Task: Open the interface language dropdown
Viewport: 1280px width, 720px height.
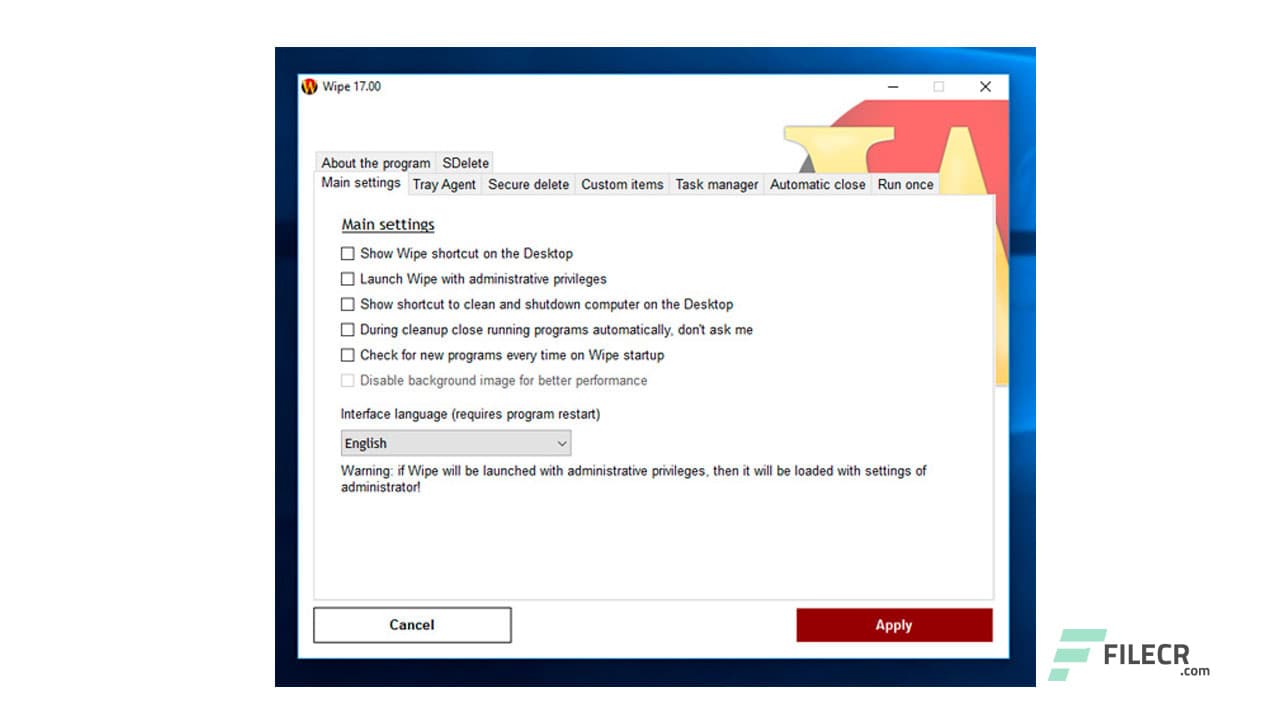Action: point(560,443)
